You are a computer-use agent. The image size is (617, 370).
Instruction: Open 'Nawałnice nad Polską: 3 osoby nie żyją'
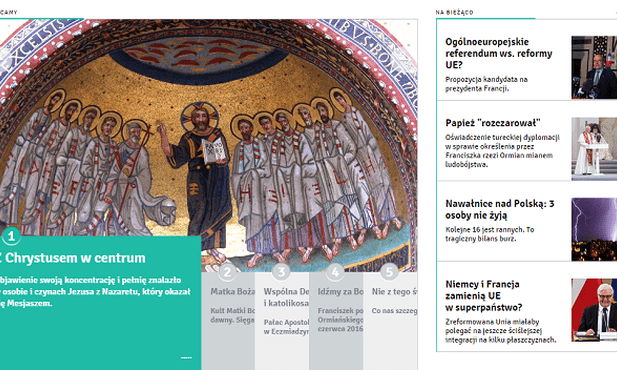click(x=500, y=209)
